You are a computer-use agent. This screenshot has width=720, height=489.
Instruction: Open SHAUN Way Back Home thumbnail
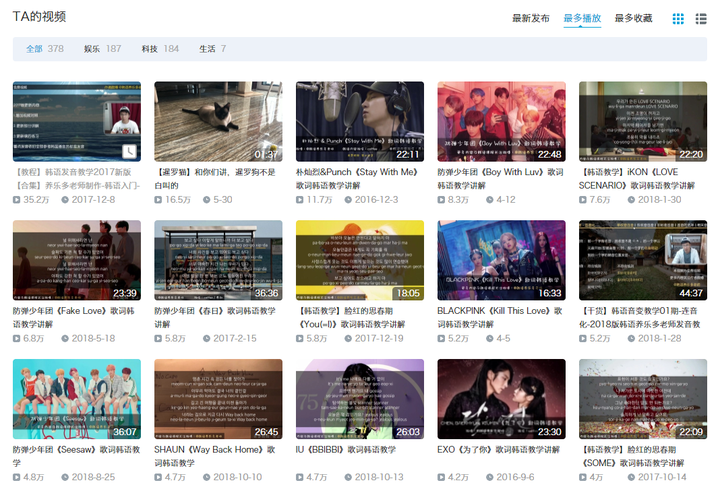[218, 399]
